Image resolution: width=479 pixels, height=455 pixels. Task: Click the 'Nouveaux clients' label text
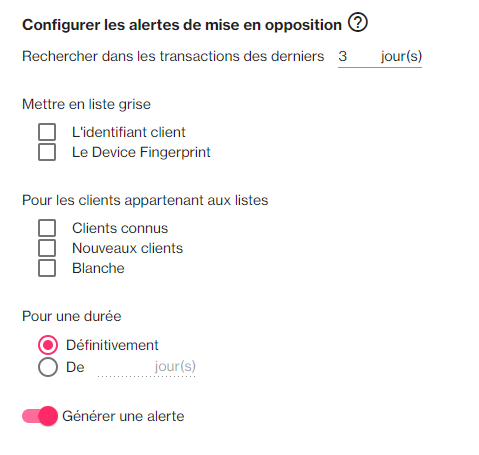click(127, 248)
